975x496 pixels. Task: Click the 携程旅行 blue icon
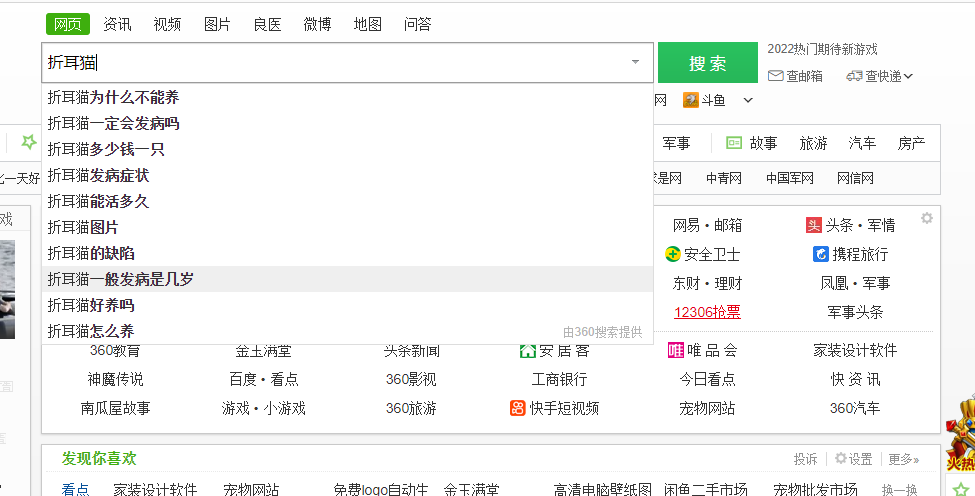coord(821,254)
